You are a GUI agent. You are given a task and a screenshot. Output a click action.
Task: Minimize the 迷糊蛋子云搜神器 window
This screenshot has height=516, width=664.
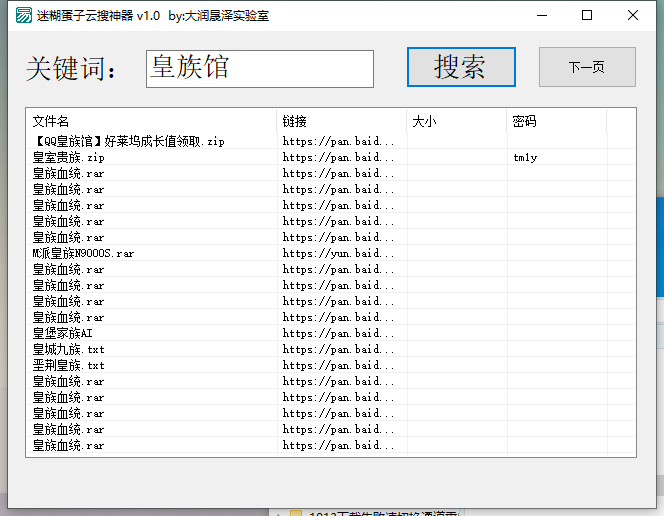pyautogui.click(x=541, y=15)
